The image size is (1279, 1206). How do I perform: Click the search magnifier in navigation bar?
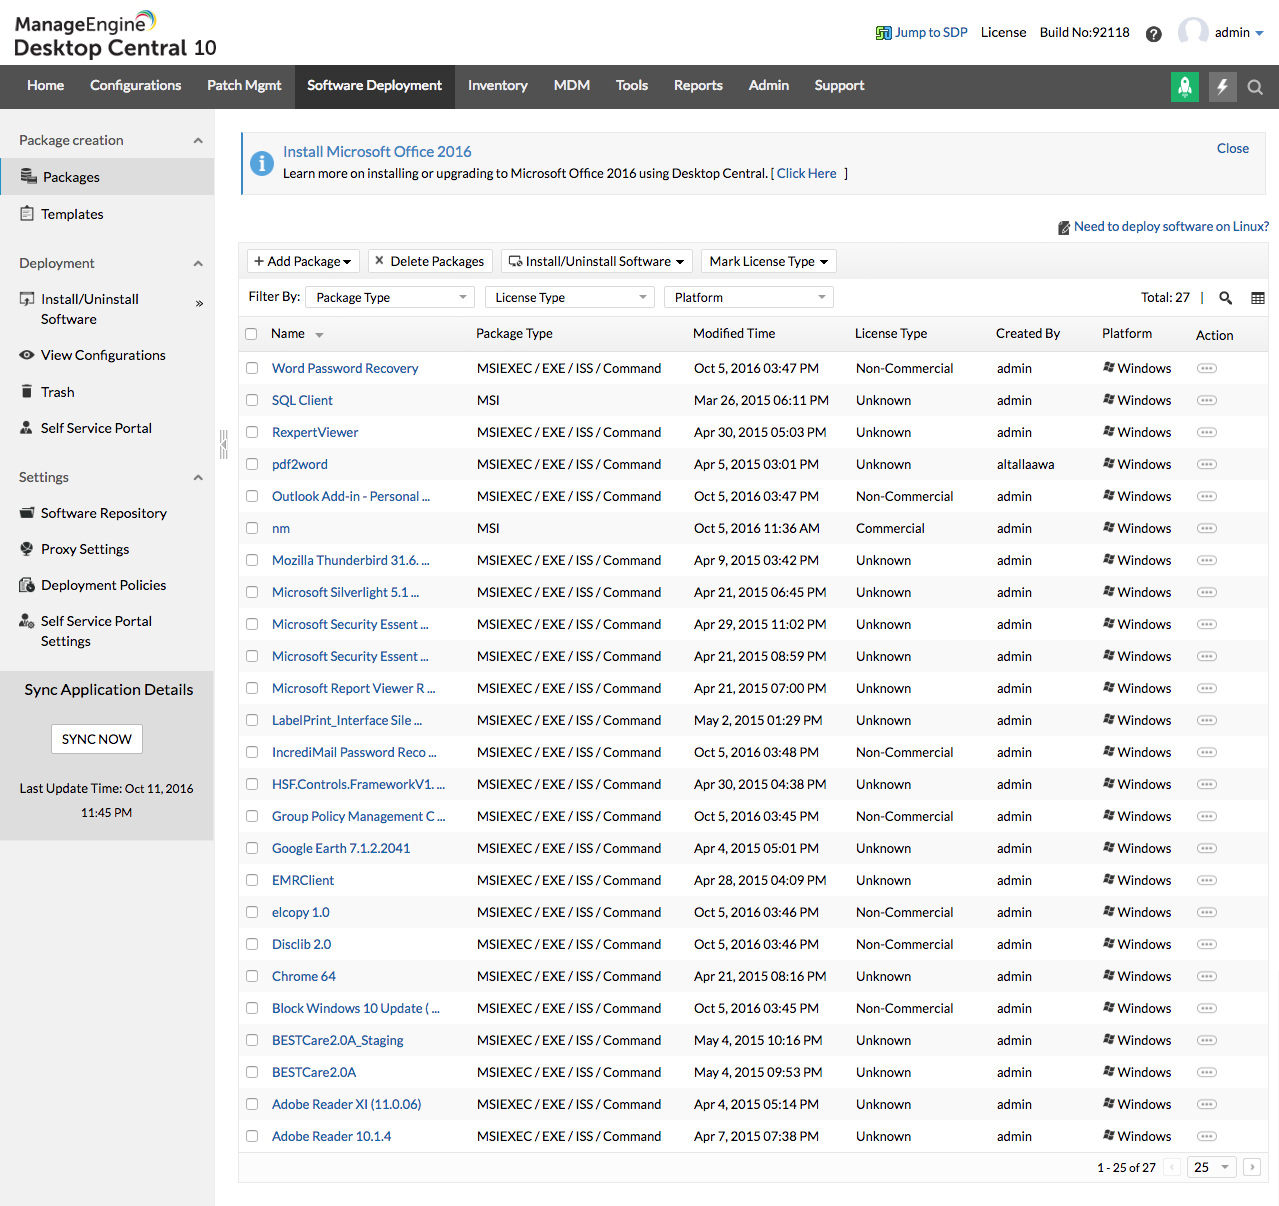(x=1255, y=88)
